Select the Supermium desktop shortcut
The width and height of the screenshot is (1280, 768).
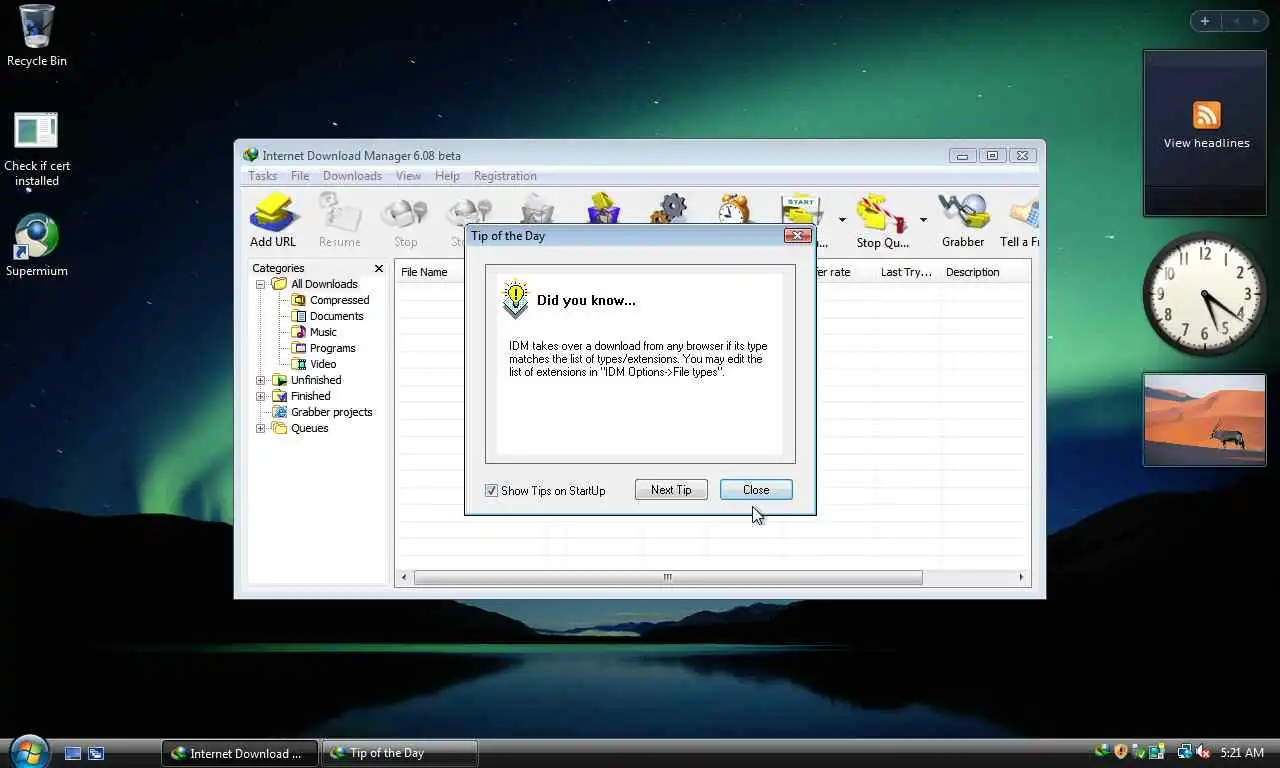click(x=37, y=246)
